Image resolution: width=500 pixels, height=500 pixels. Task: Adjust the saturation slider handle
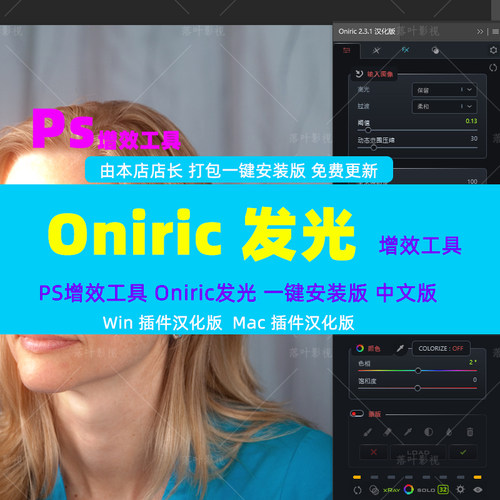pyautogui.click(x=417, y=388)
